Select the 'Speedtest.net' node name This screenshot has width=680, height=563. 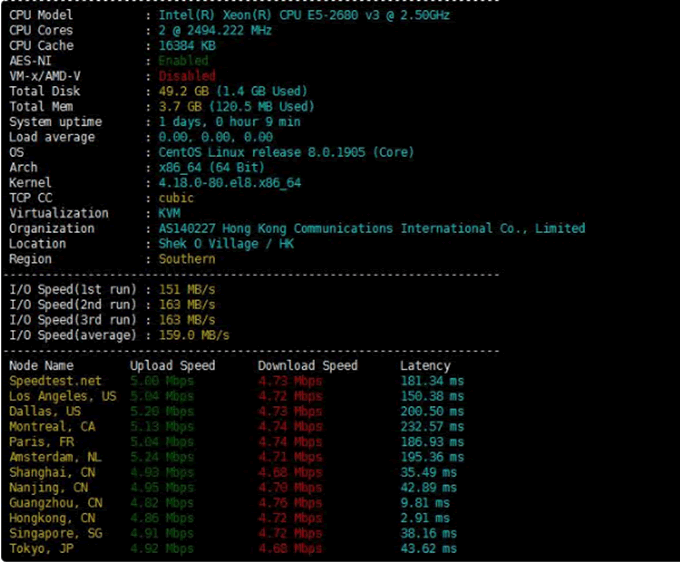coord(55,381)
